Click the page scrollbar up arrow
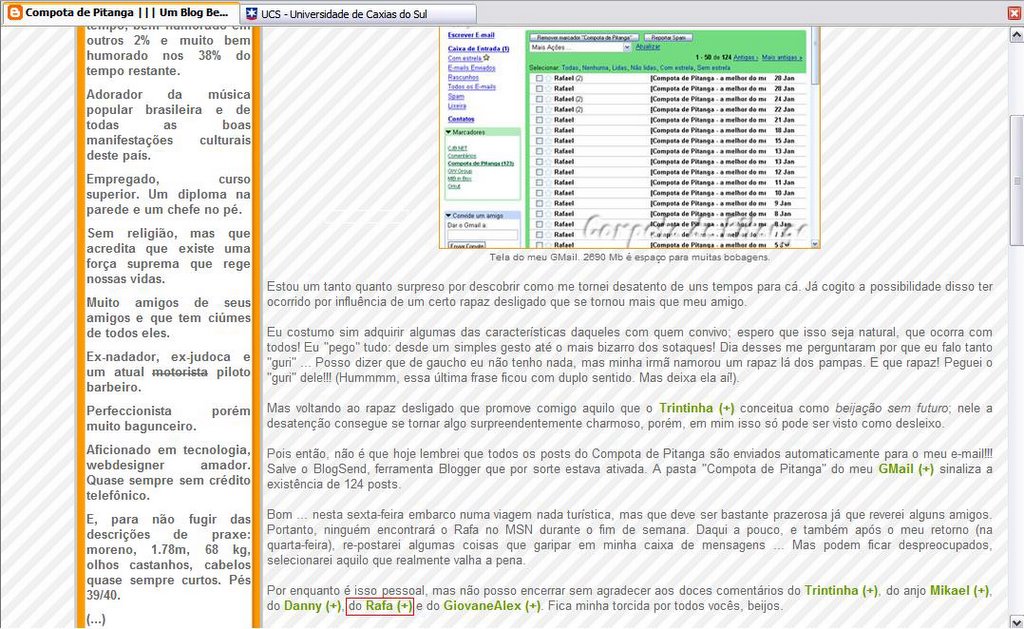The image size is (1024, 629). coord(1016,33)
